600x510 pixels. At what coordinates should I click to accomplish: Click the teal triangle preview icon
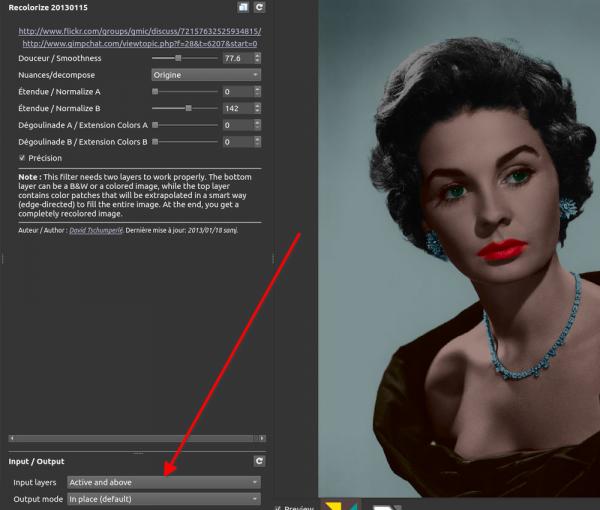coord(353,507)
